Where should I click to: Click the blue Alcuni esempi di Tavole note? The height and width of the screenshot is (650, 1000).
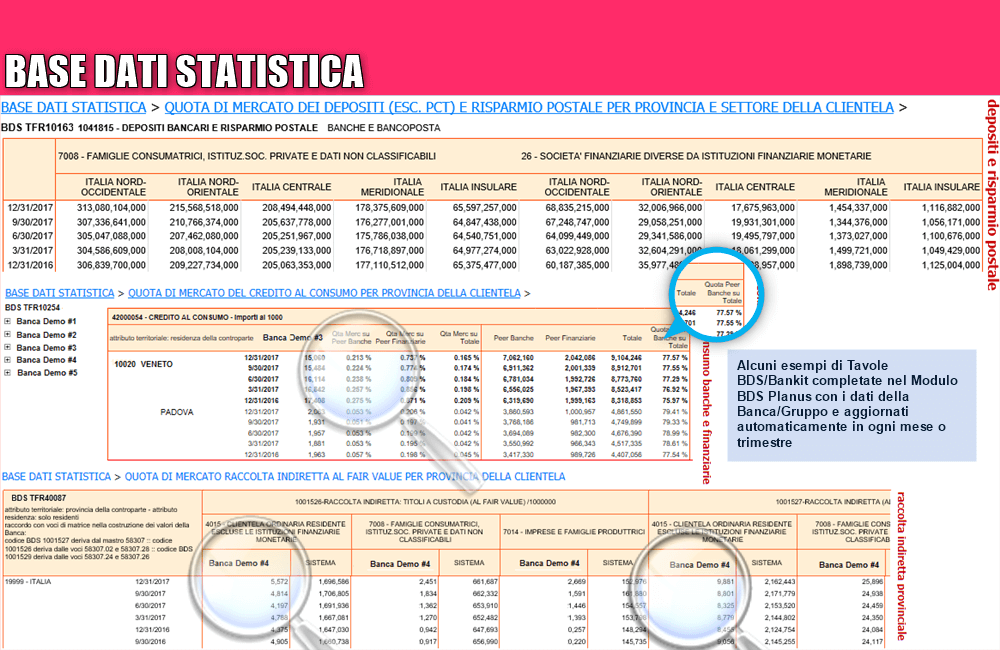[x=851, y=404]
